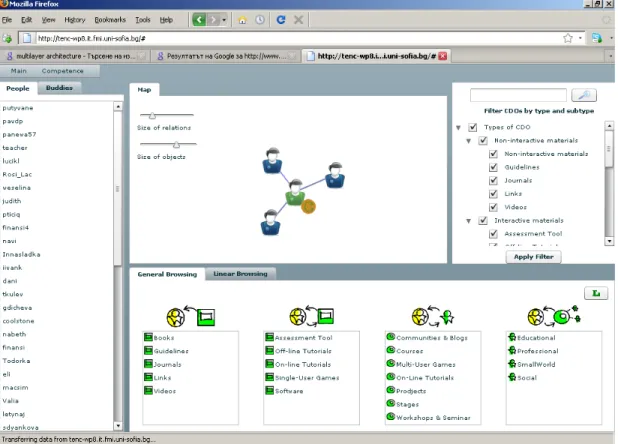618x444 pixels.
Task: Click the magnifier search button in filter panel
Action: [x=584, y=95]
